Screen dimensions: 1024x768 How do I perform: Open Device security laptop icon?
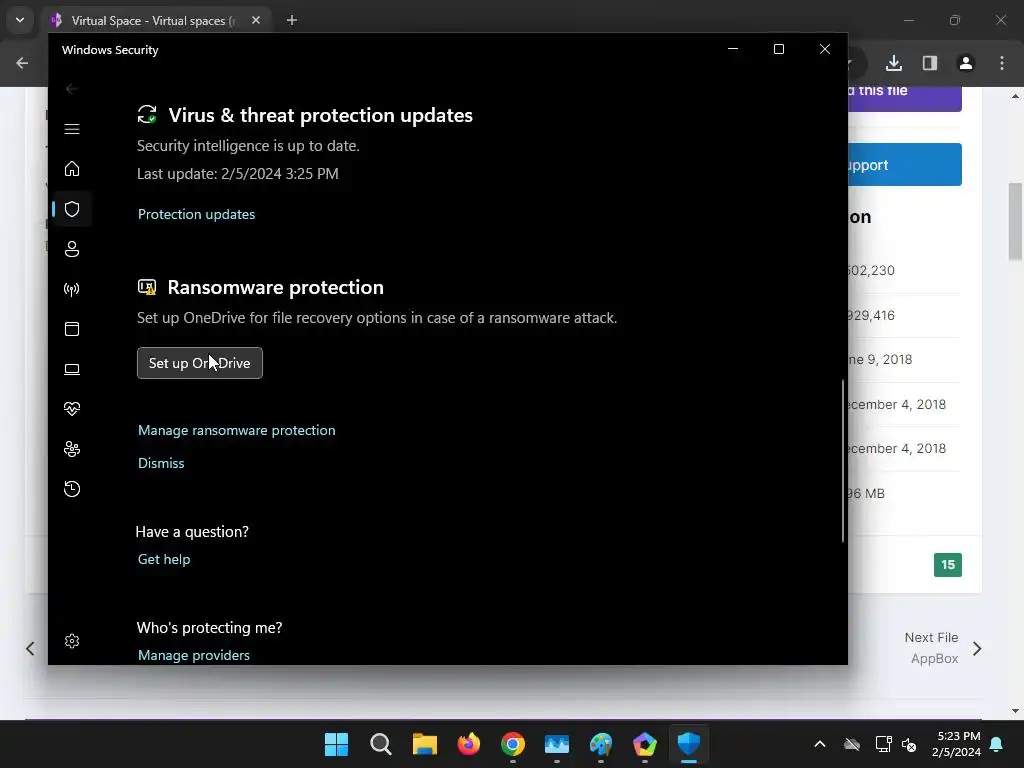tap(72, 369)
